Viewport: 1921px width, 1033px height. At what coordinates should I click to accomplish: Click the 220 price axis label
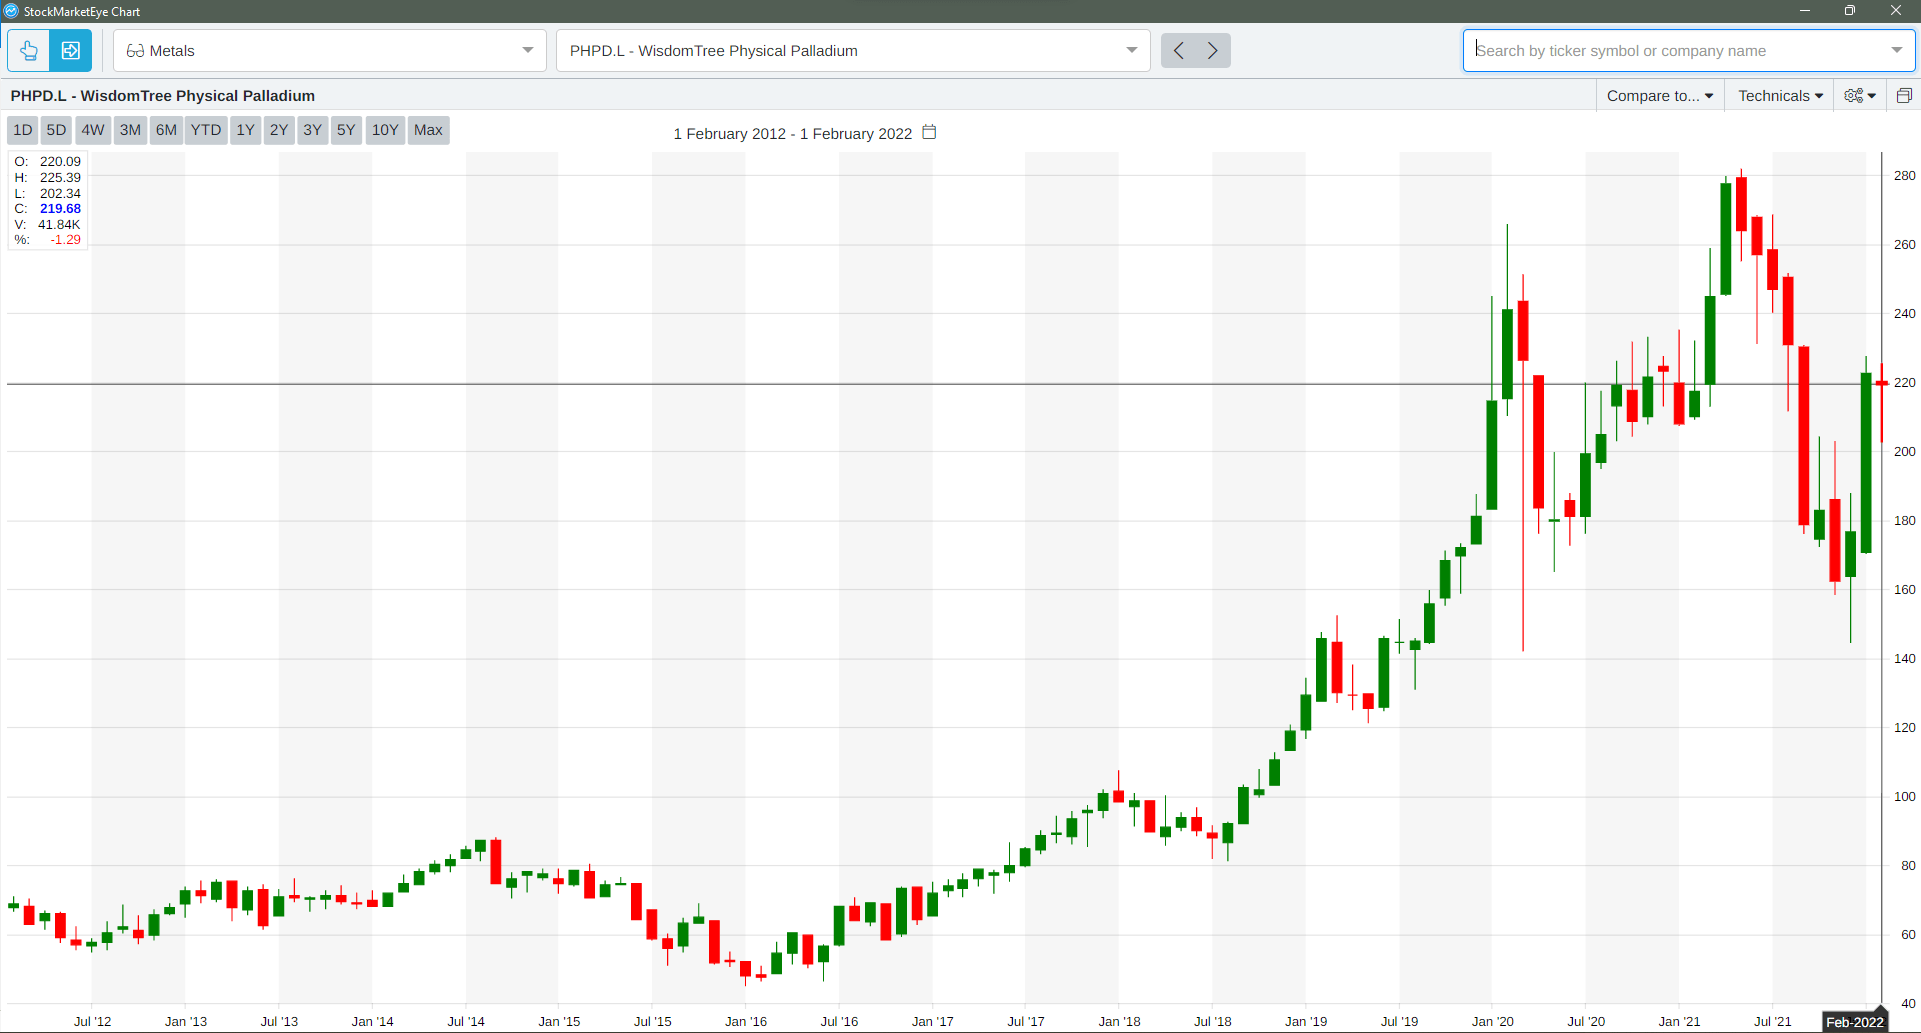pos(1904,383)
